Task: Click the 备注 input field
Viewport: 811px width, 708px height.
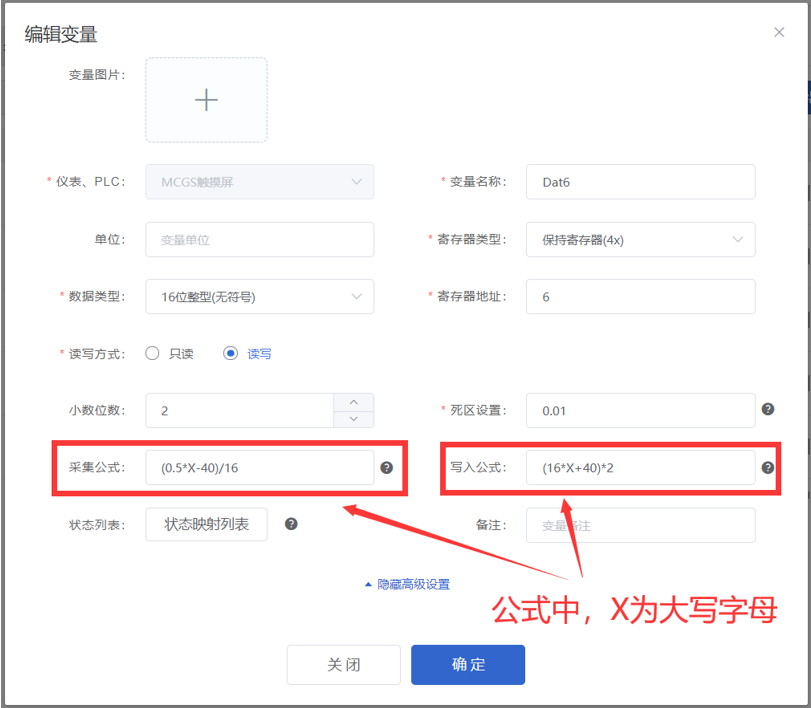Action: (640, 525)
